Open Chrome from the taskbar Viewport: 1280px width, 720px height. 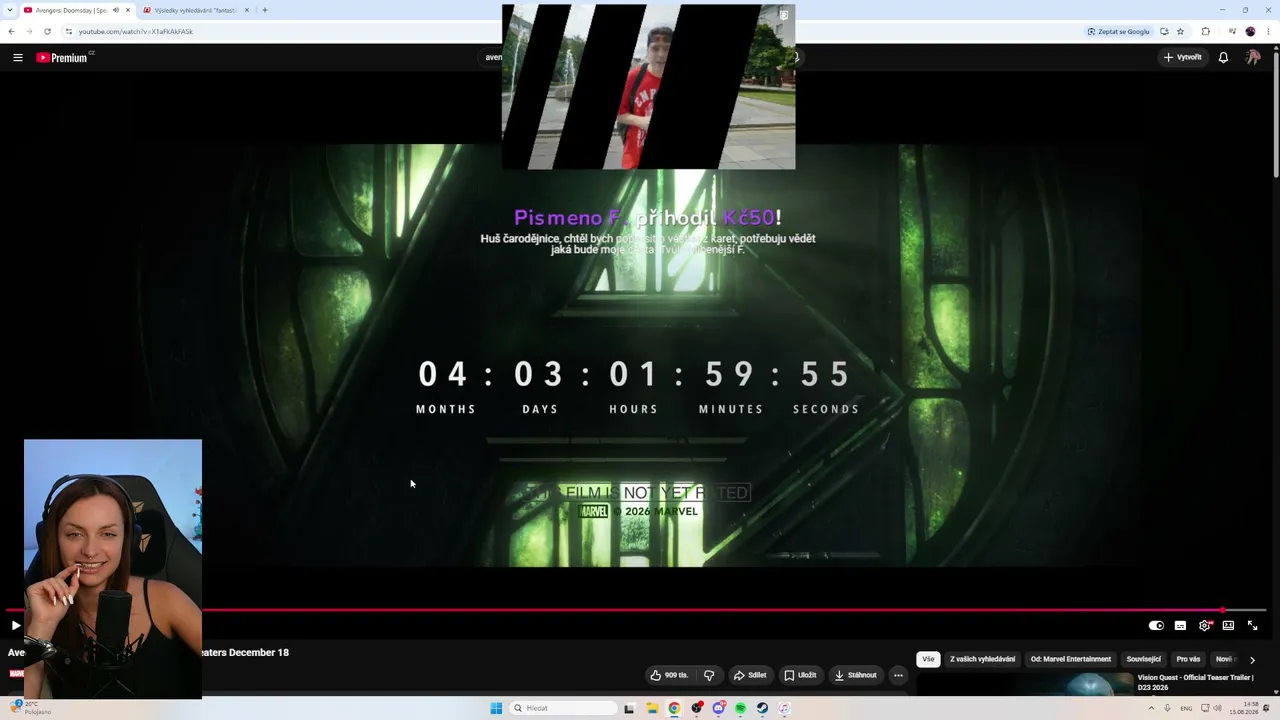[x=674, y=708]
